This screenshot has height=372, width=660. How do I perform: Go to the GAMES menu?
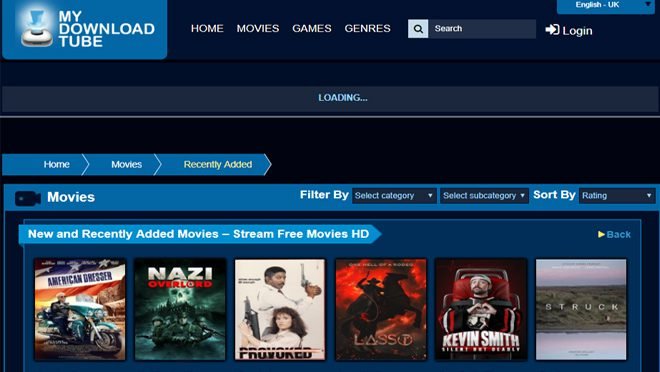[x=312, y=29]
